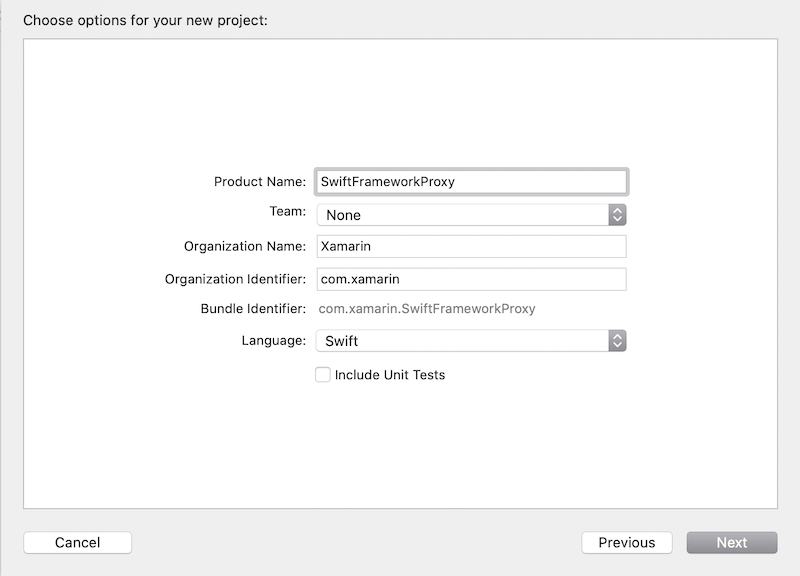Choose Swift in the Language combo box
The image size is (800, 576).
470,341
